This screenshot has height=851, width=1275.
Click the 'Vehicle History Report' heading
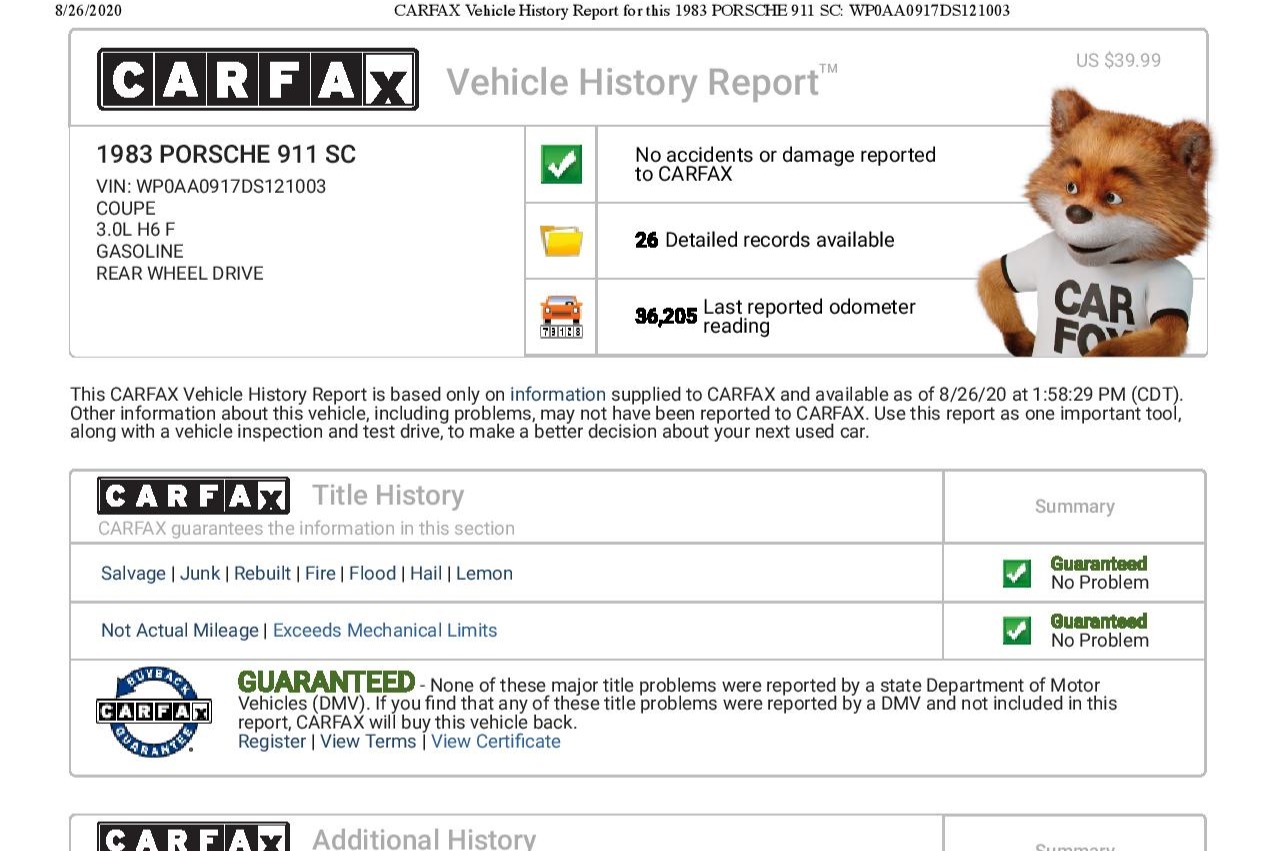642,82
